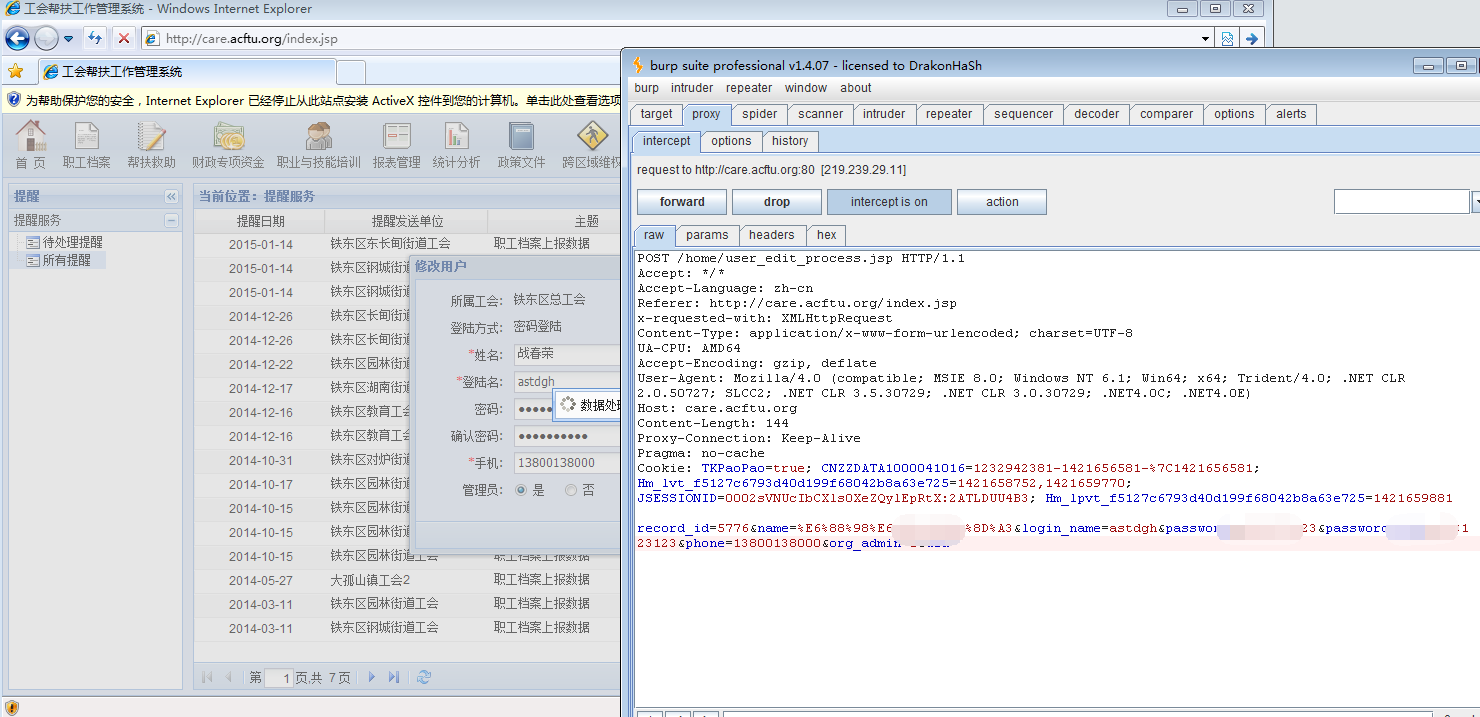Click the IE favorites star icon

click(x=16, y=71)
